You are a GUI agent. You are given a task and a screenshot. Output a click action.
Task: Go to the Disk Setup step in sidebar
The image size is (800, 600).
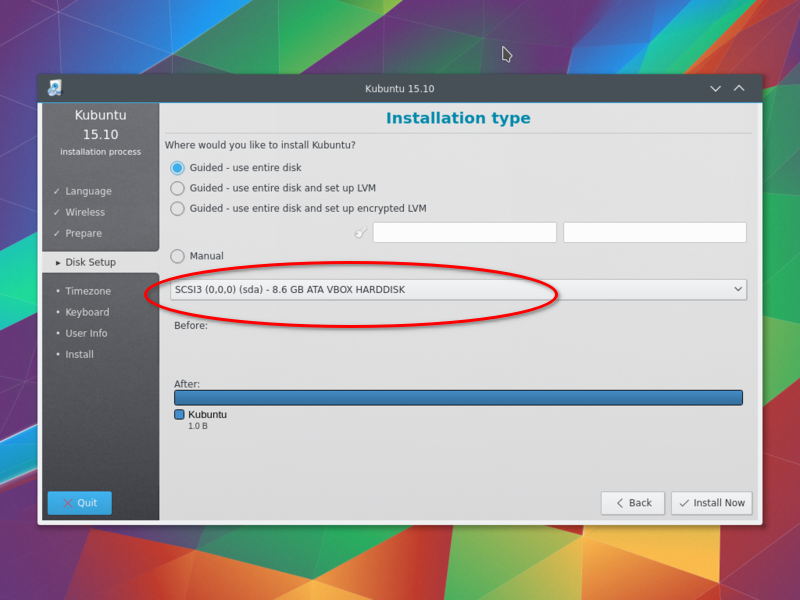coord(90,262)
